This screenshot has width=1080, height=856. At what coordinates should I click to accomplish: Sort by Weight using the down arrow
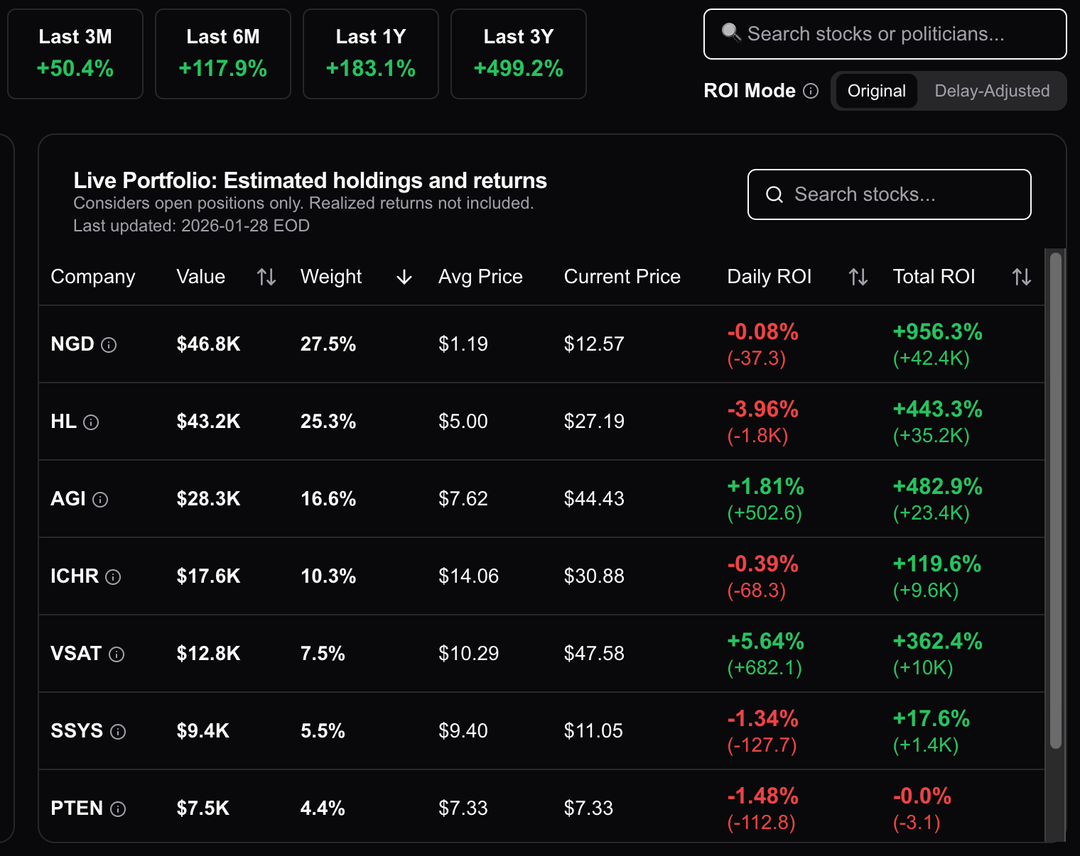404,277
